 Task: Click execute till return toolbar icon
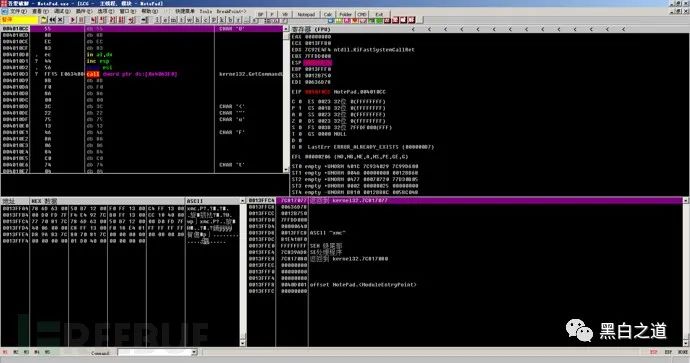pos(132,20)
